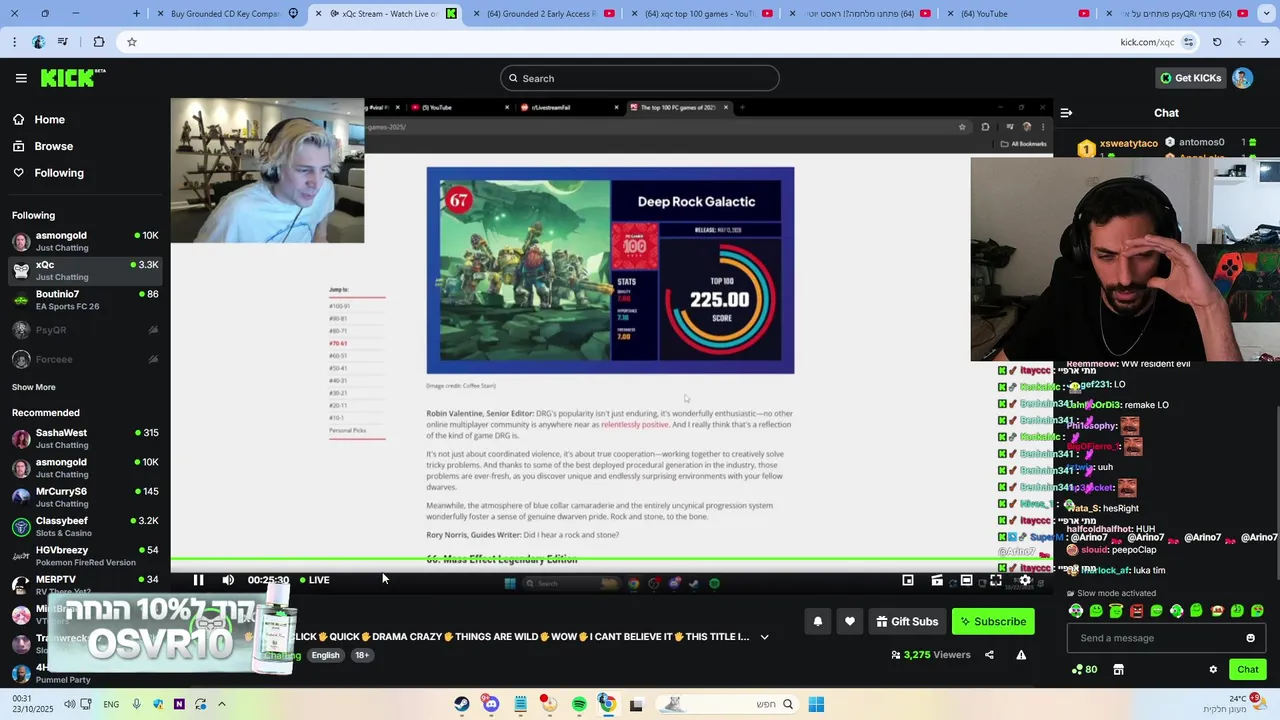
Task: Open the Kick hamburger menu
Action: click(21, 78)
